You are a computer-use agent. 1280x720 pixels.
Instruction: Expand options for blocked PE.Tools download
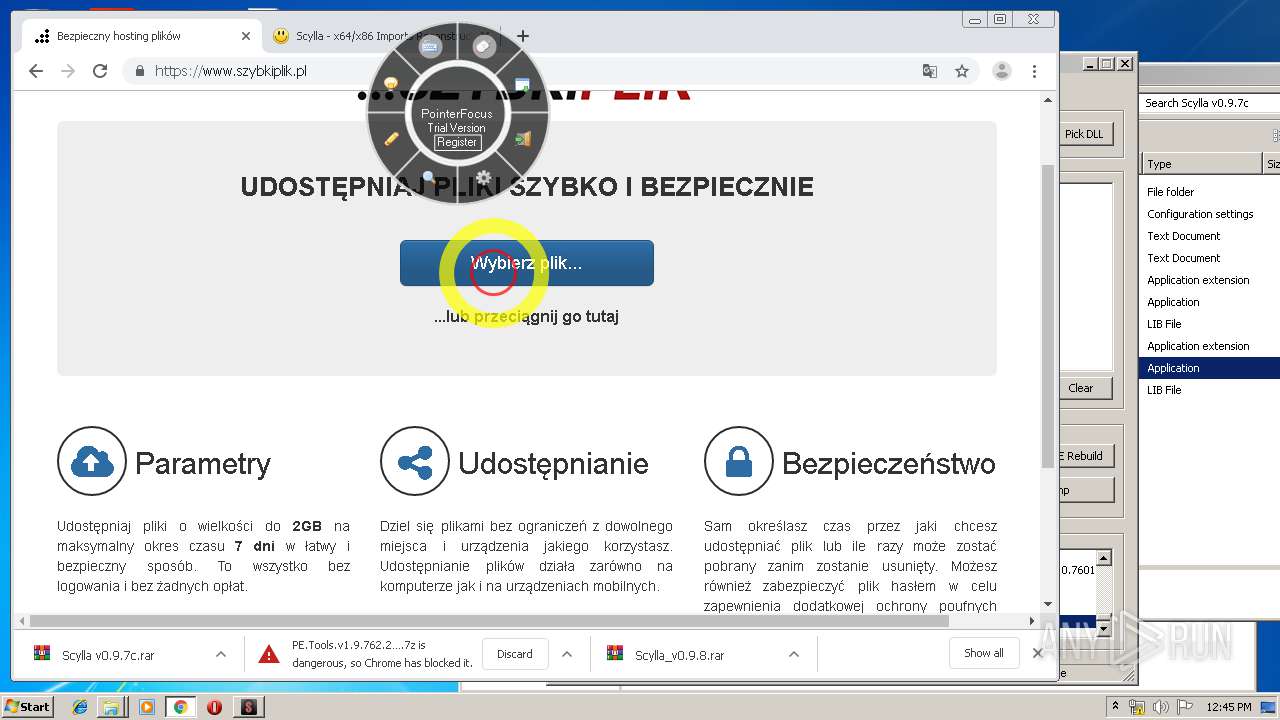pyautogui.click(x=567, y=654)
